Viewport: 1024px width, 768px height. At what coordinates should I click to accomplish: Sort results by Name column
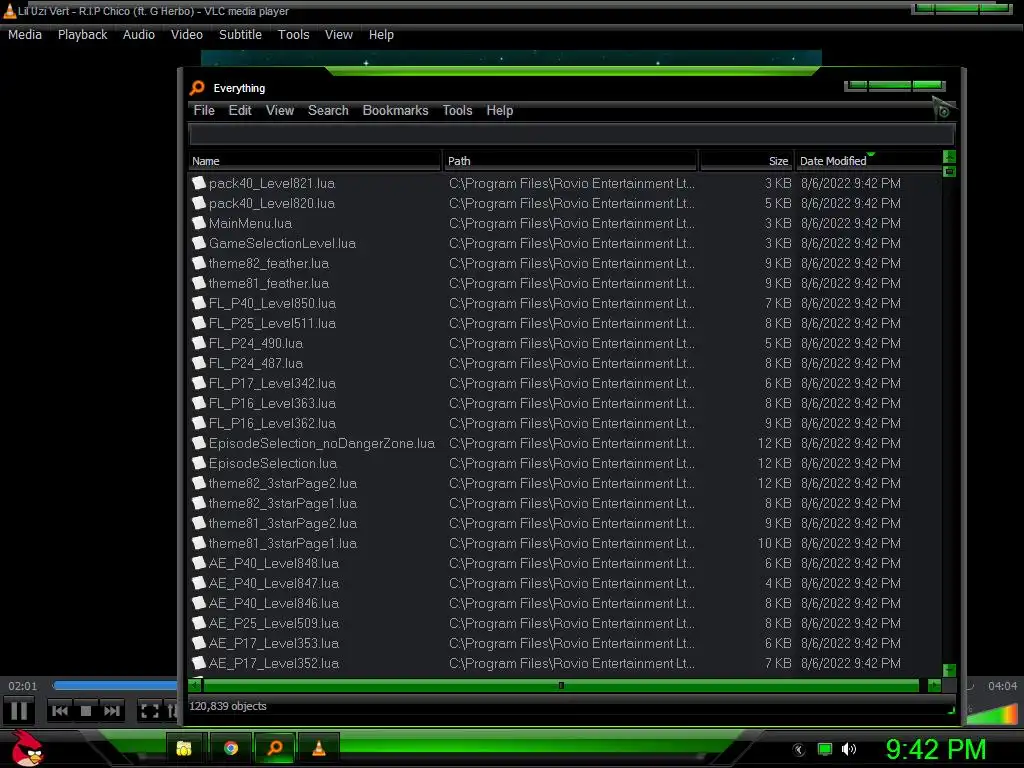(x=315, y=161)
